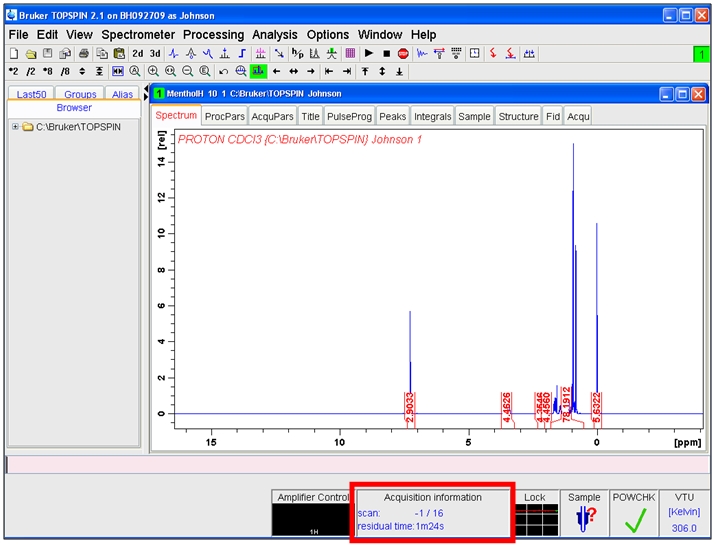Zoom in with the plus magnifier
Image resolution: width=718 pixels, height=546 pixels.
[153, 71]
